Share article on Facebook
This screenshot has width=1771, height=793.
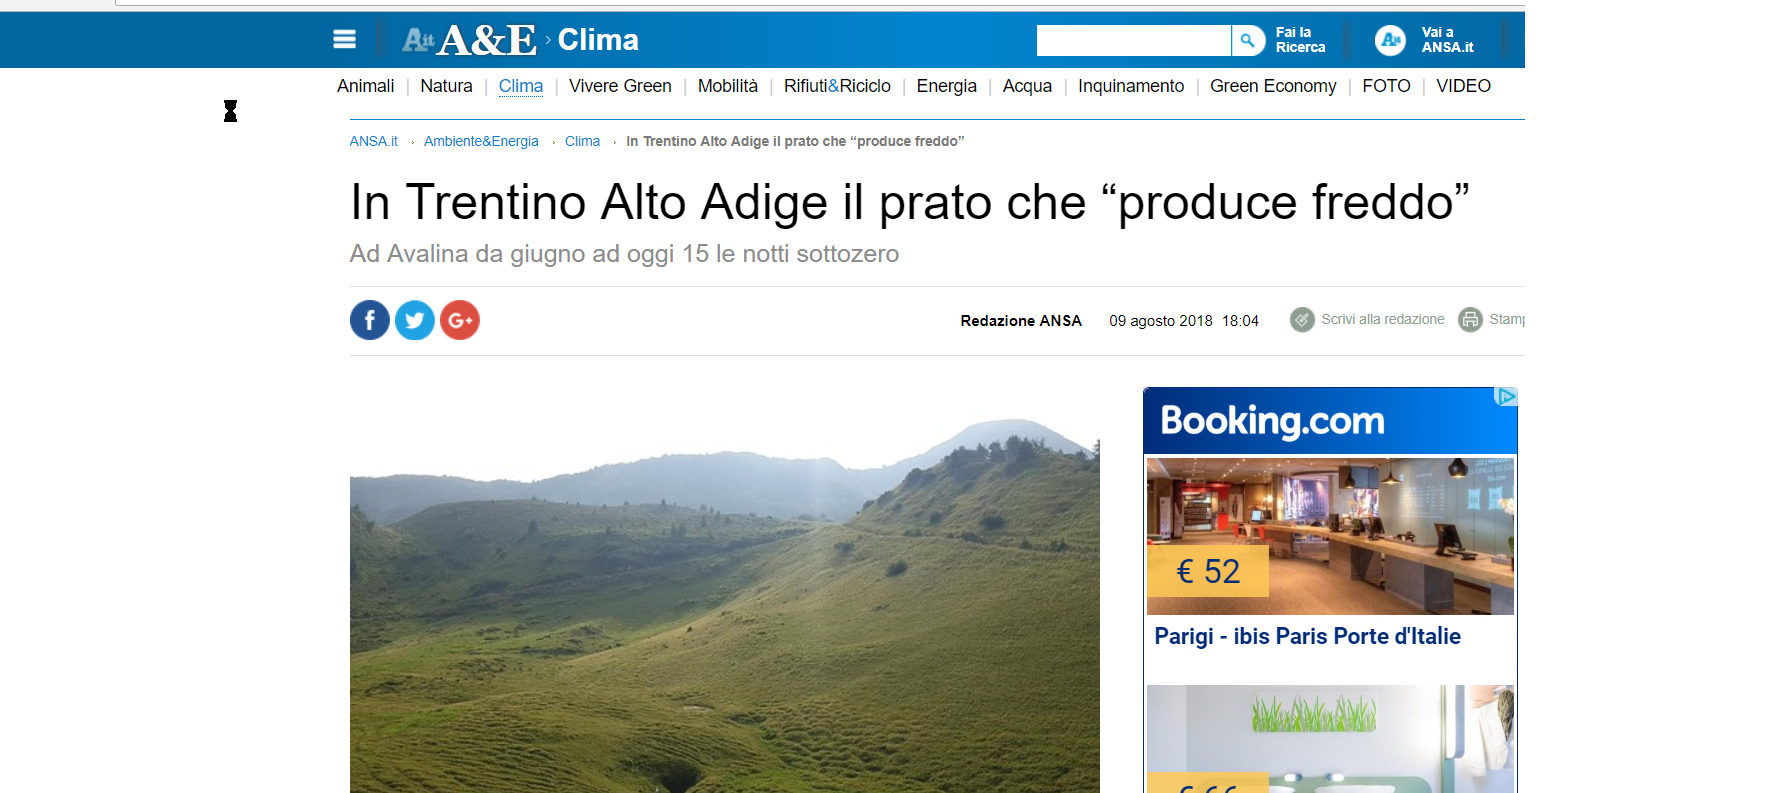[370, 320]
